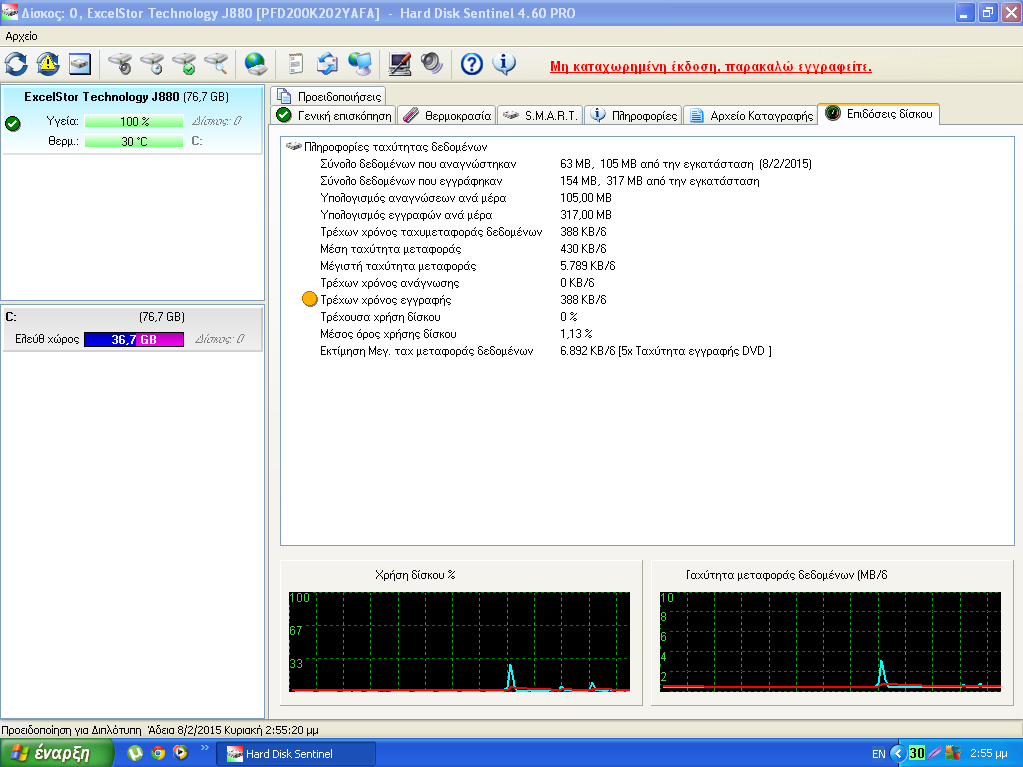1023x767 pixels.
Task: Click the green health checkmark icon of the disk
Action: pyautogui.click(x=12, y=123)
